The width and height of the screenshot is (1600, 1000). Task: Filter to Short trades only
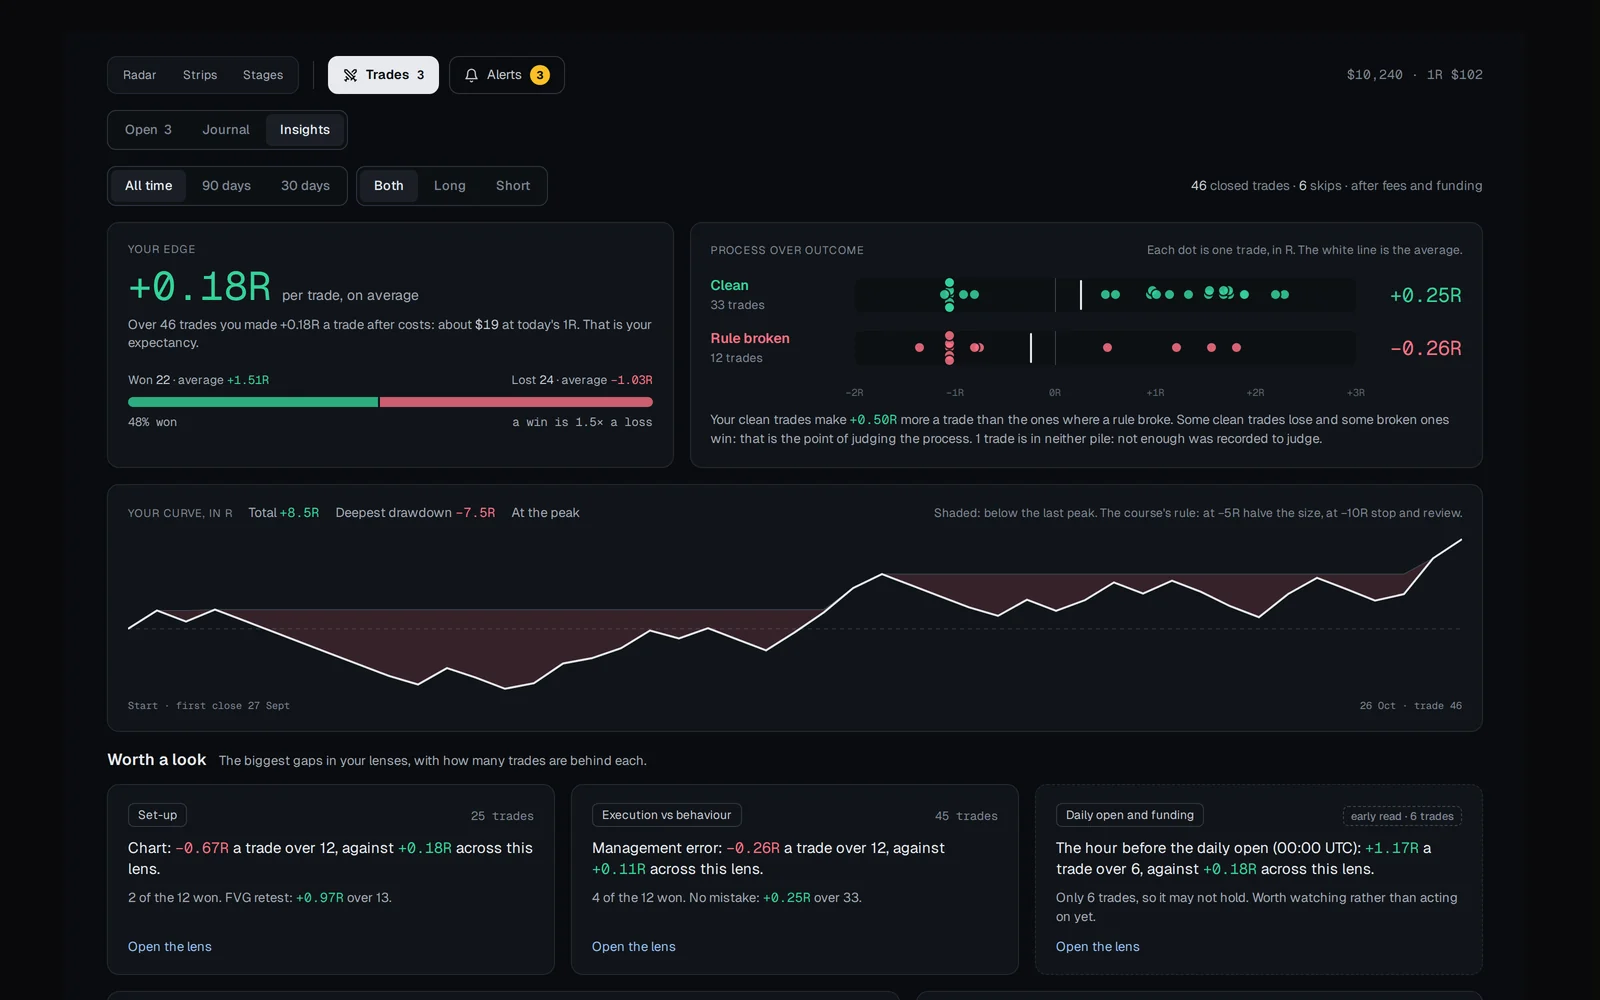[x=513, y=186]
